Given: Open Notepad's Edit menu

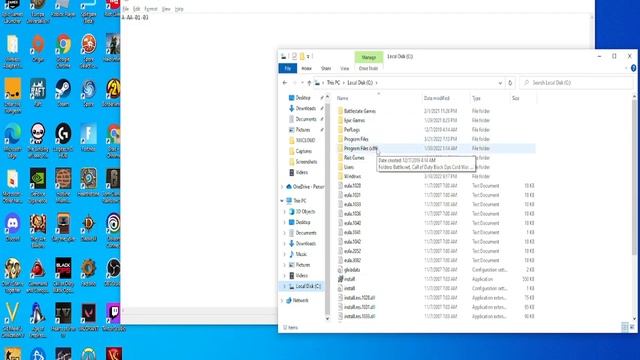Looking at the screenshot, I should tap(137, 9).
